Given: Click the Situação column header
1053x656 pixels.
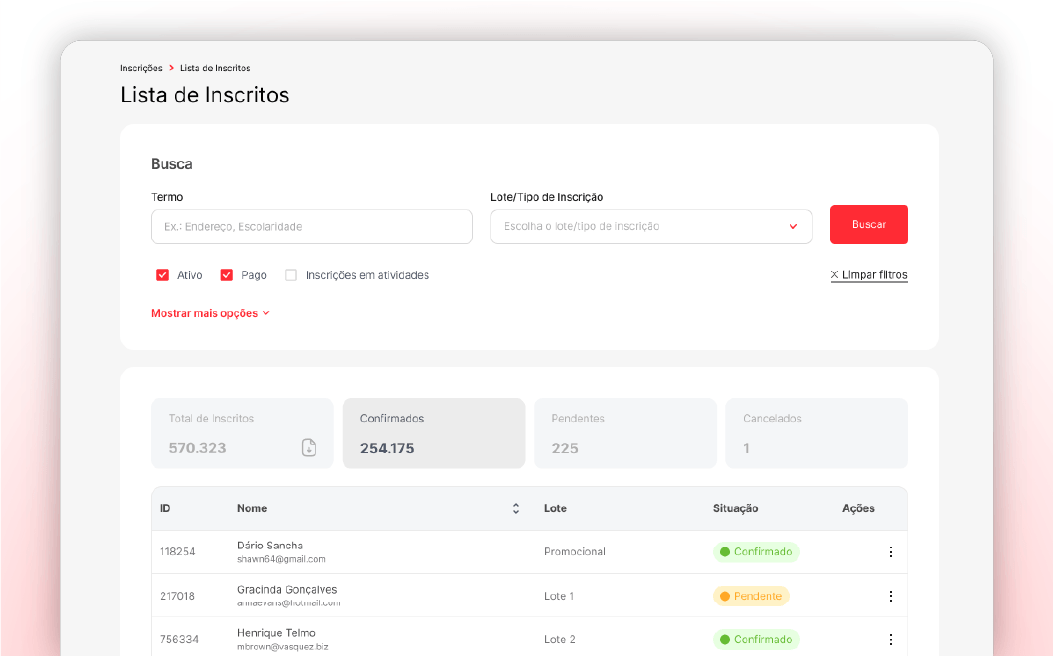Looking at the screenshot, I should pyautogui.click(x=735, y=508).
